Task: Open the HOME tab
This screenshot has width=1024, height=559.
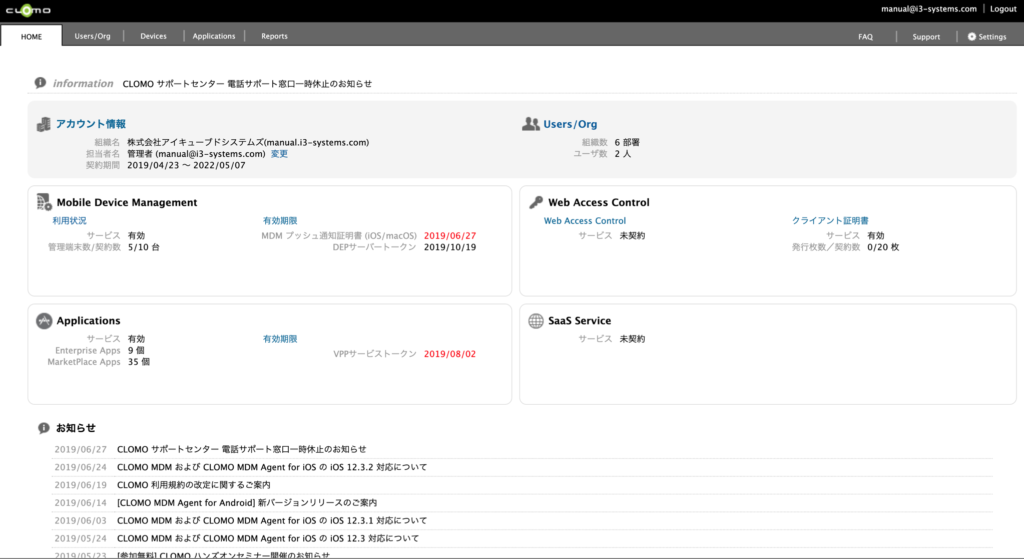Action: [x=31, y=37]
